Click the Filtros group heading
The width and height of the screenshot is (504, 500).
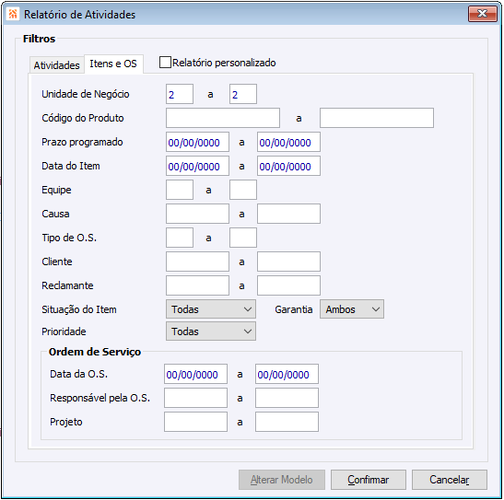pos(39,39)
